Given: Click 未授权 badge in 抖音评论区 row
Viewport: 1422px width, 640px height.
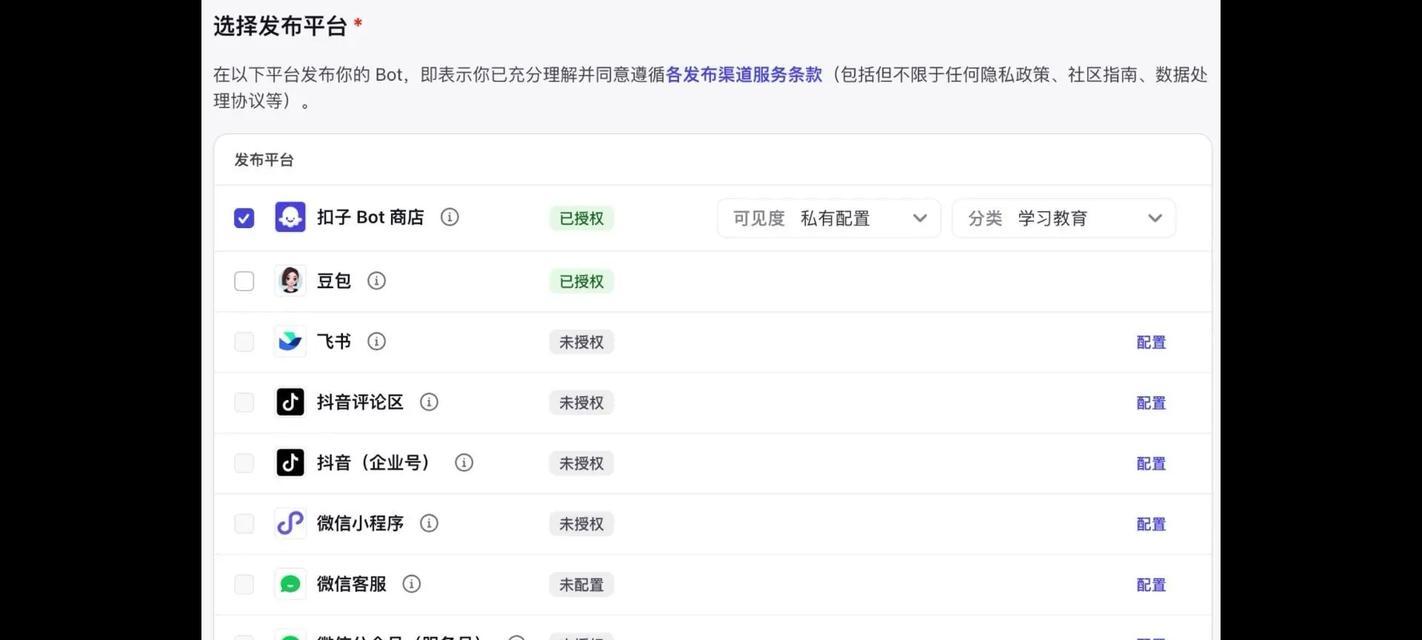Looking at the screenshot, I should [581, 403].
